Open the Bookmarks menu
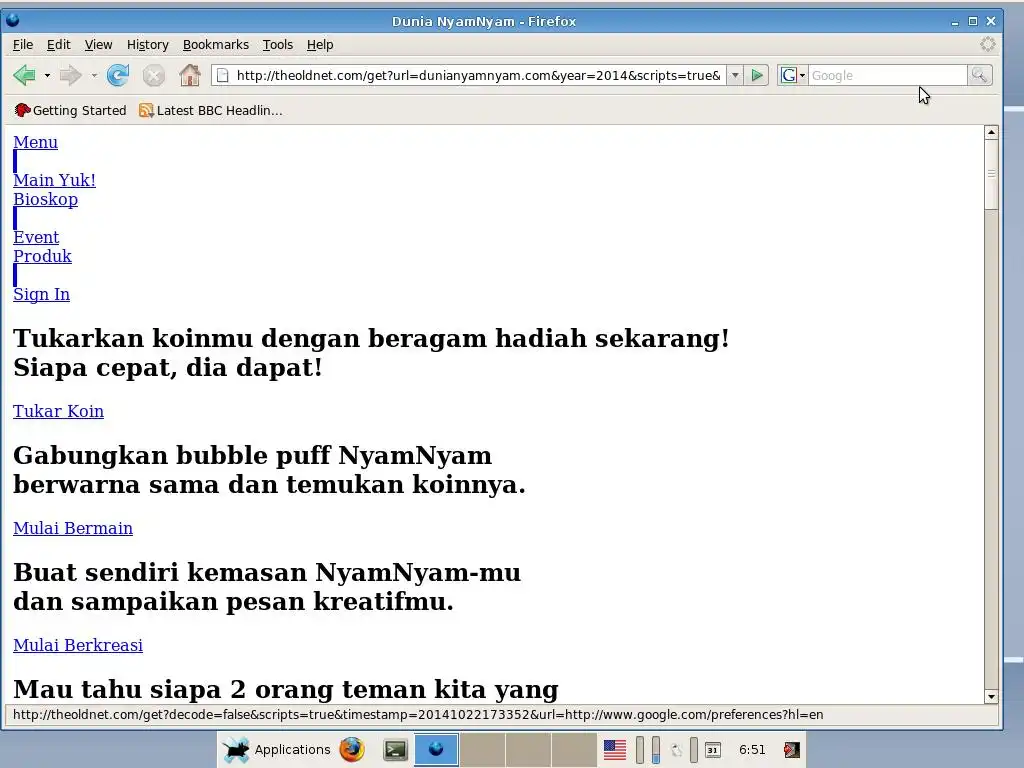1024x768 pixels. click(216, 44)
